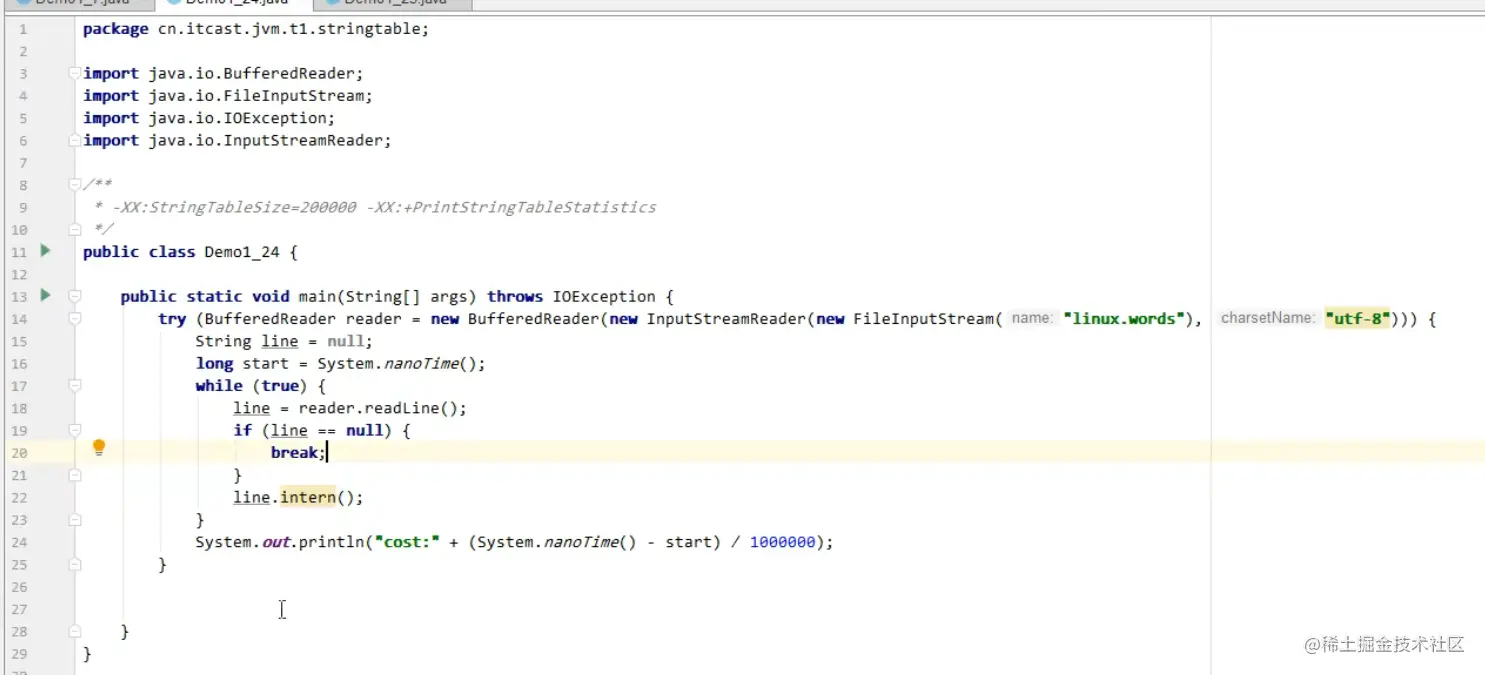The image size is (1485, 675).
Task: Click the -XX:StringTableSize=200000 comment text
Action: pos(233,207)
